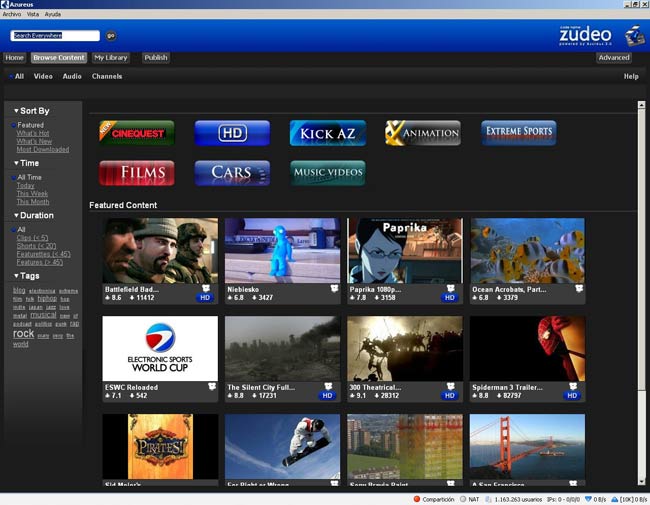
Task: Click the red Compartición status icon
Action: pos(417,499)
